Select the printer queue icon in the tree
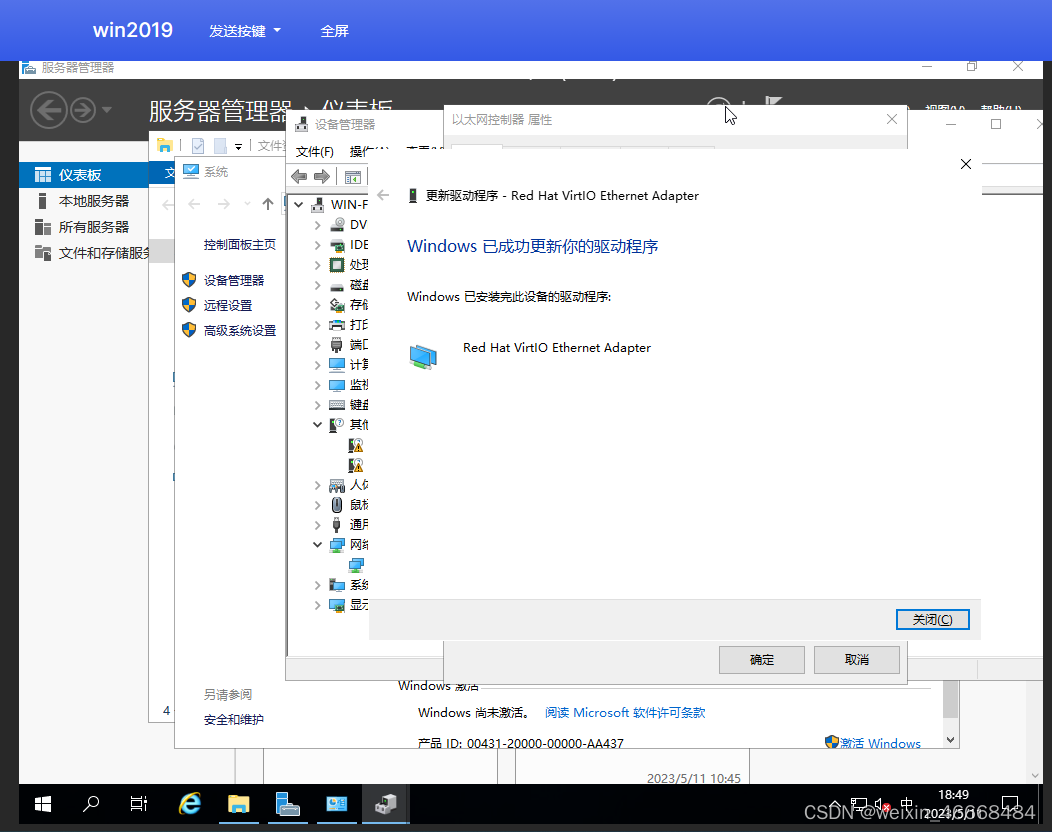This screenshot has height=832, width=1052. (x=337, y=325)
